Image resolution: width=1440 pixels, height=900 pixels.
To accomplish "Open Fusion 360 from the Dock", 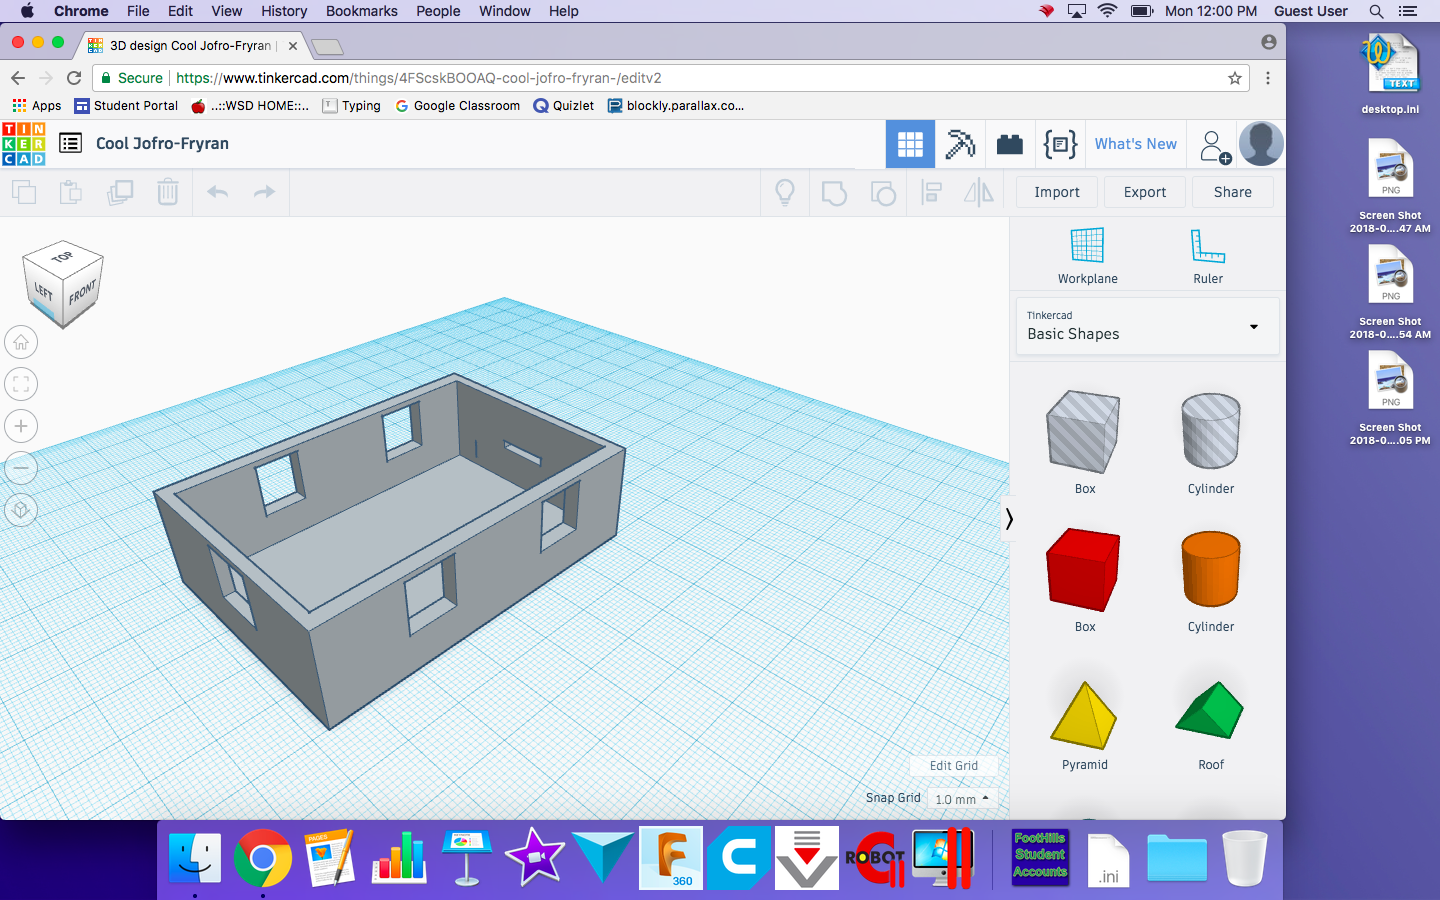I will 672,858.
